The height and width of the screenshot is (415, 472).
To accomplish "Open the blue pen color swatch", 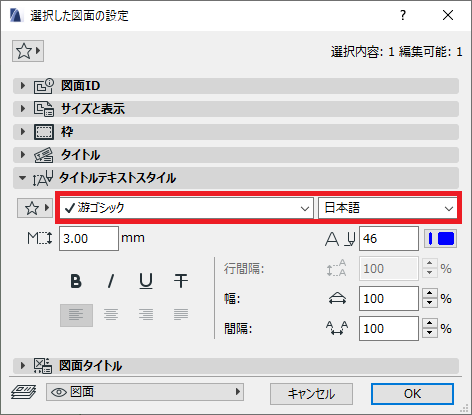I will (x=440, y=239).
